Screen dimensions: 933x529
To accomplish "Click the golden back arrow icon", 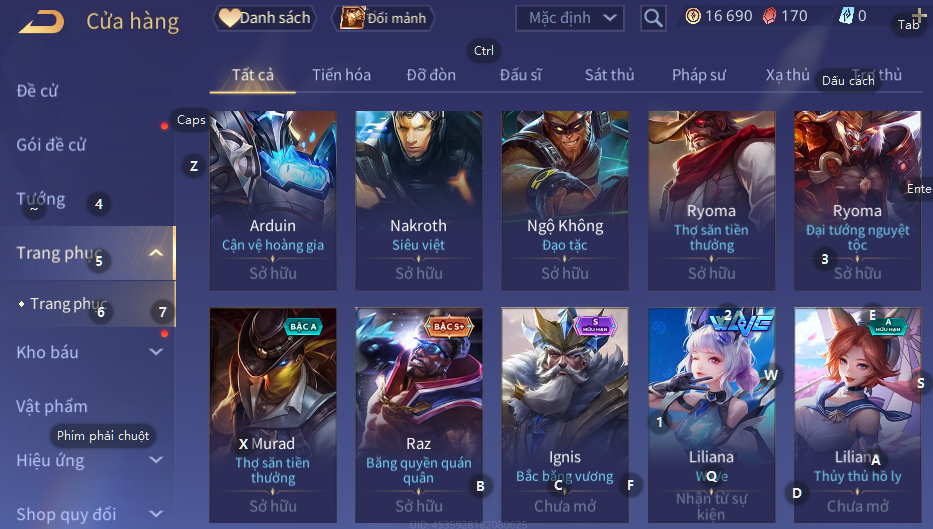I will [41, 22].
